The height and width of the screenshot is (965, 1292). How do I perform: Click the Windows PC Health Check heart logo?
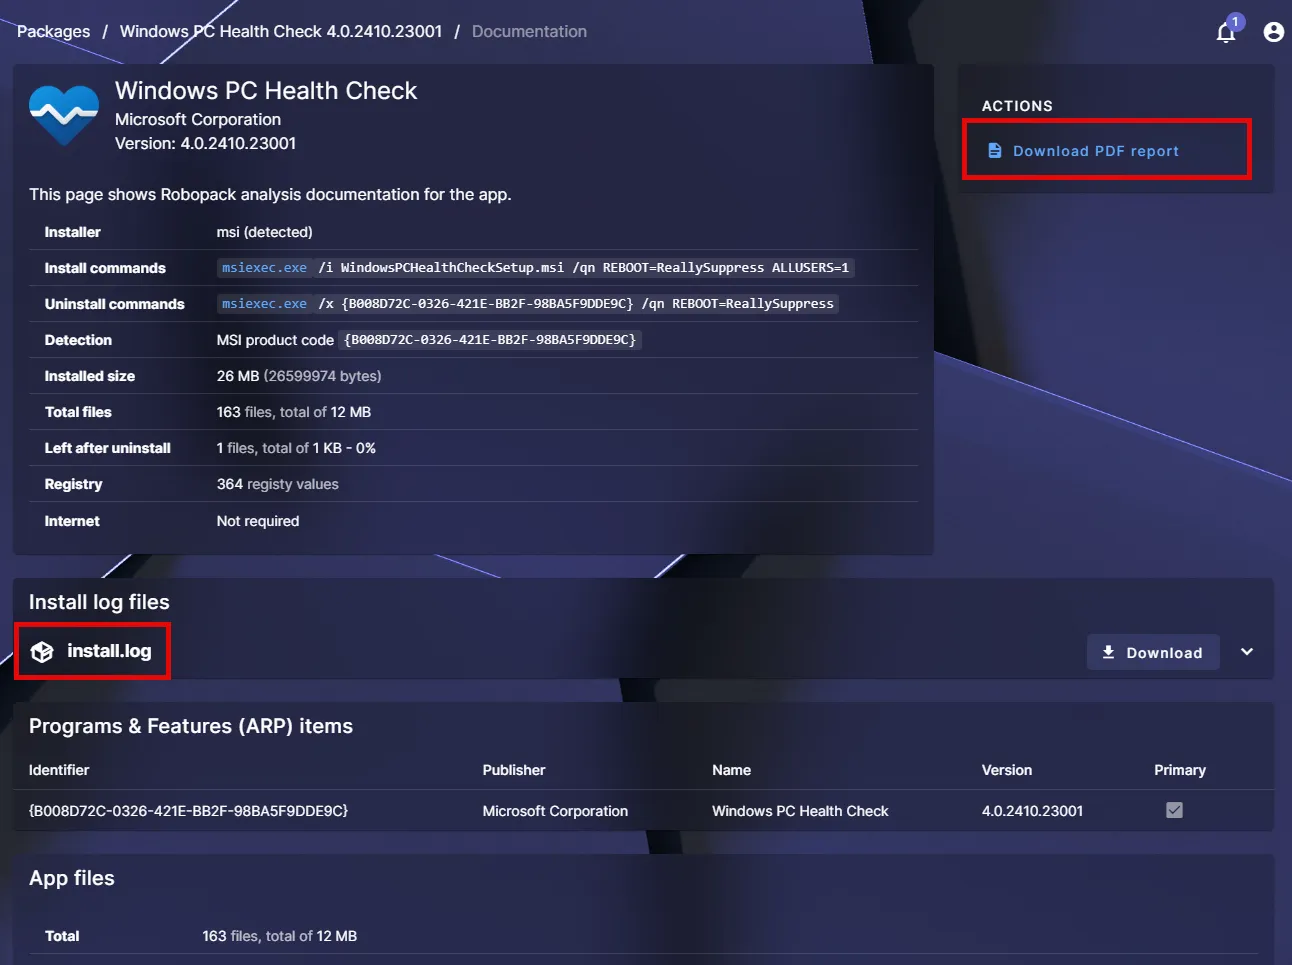[64, 115]
